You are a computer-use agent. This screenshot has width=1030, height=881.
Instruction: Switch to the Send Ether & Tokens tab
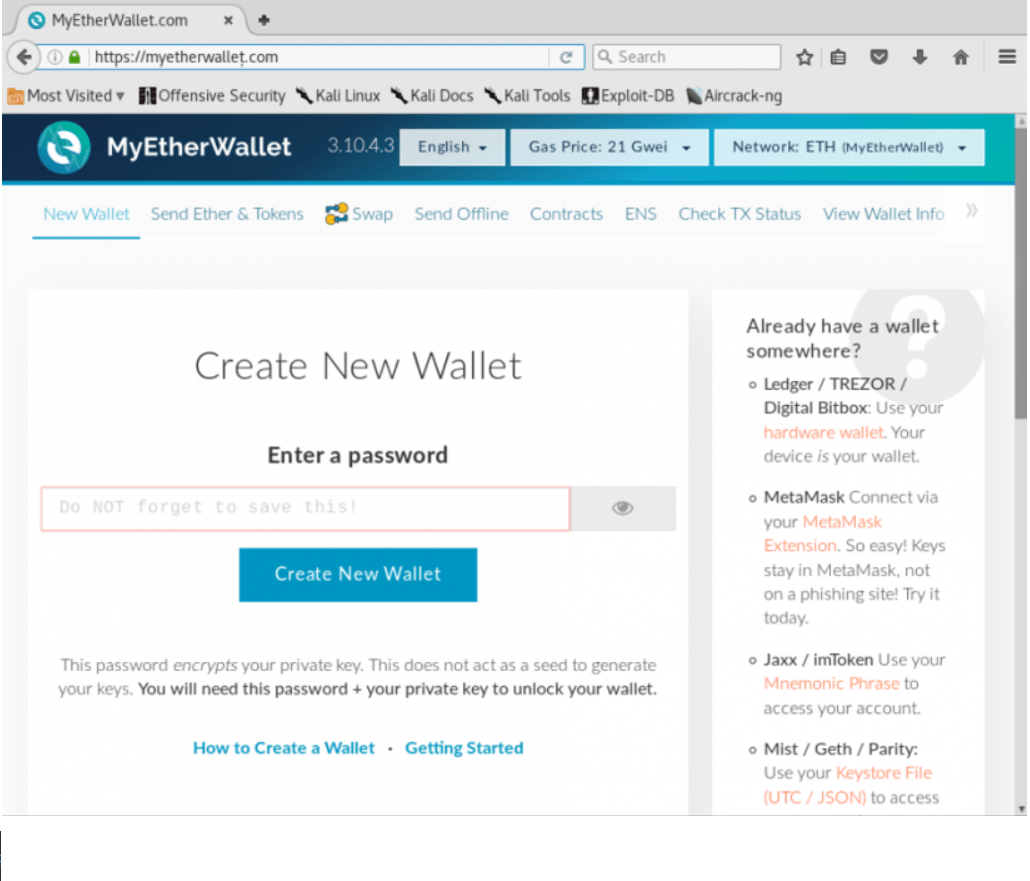(x=227, y=214)
